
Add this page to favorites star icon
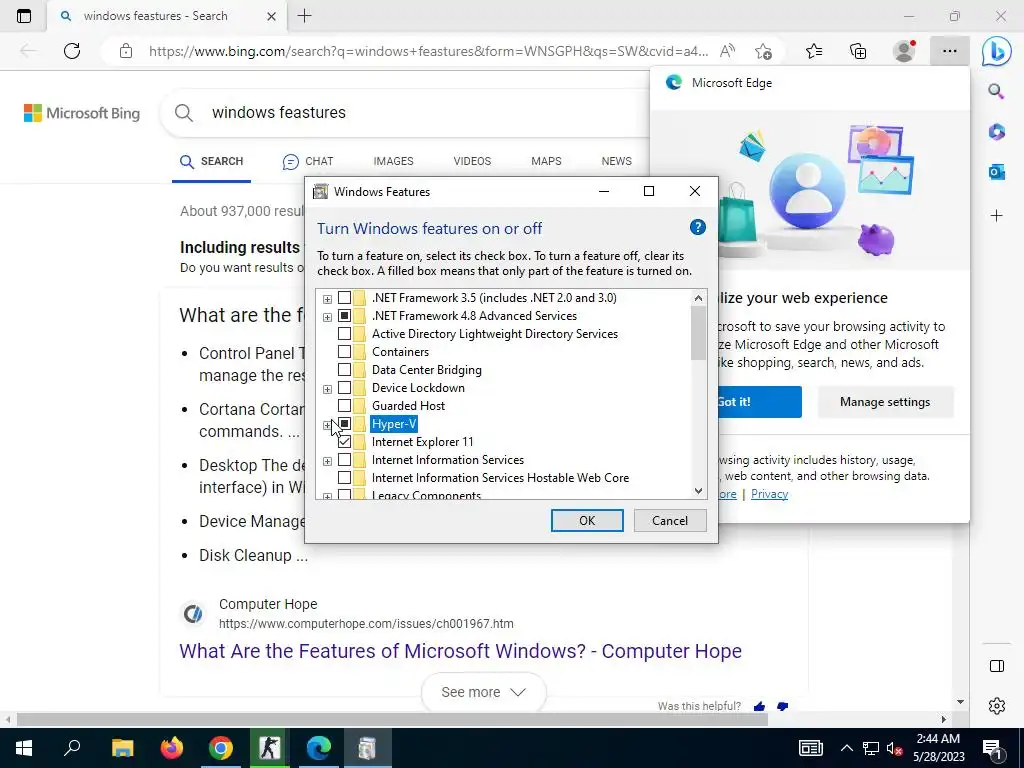[763, 51]
